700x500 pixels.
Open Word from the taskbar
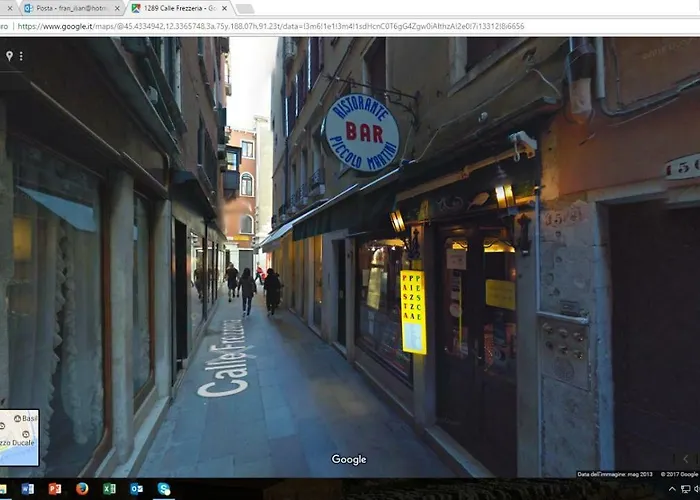point(28,488)
